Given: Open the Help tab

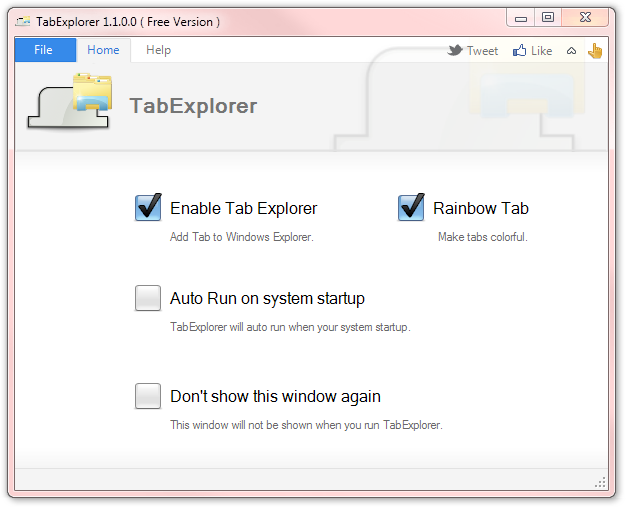Looking at the screenshot, I should tap(158, 50).
